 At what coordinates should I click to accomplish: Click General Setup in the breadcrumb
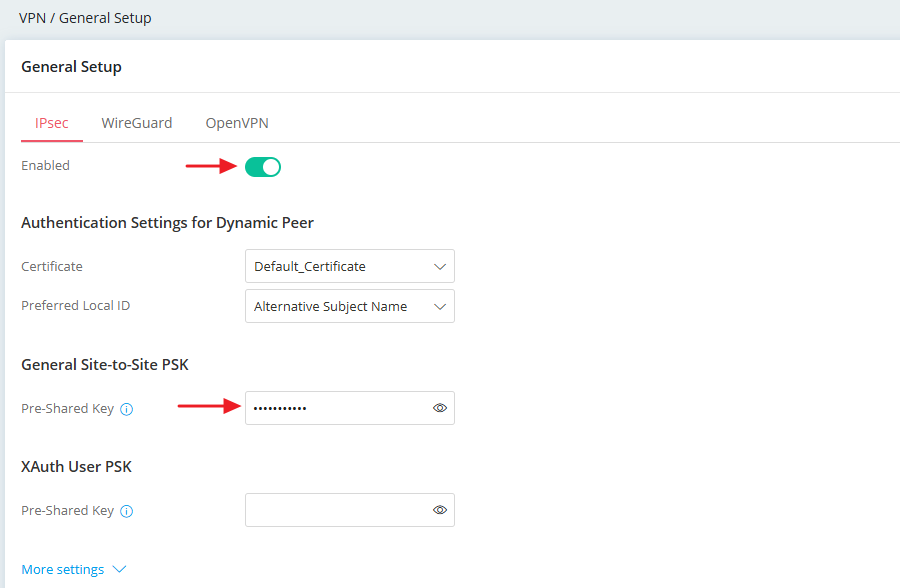(x=105, y=18)
